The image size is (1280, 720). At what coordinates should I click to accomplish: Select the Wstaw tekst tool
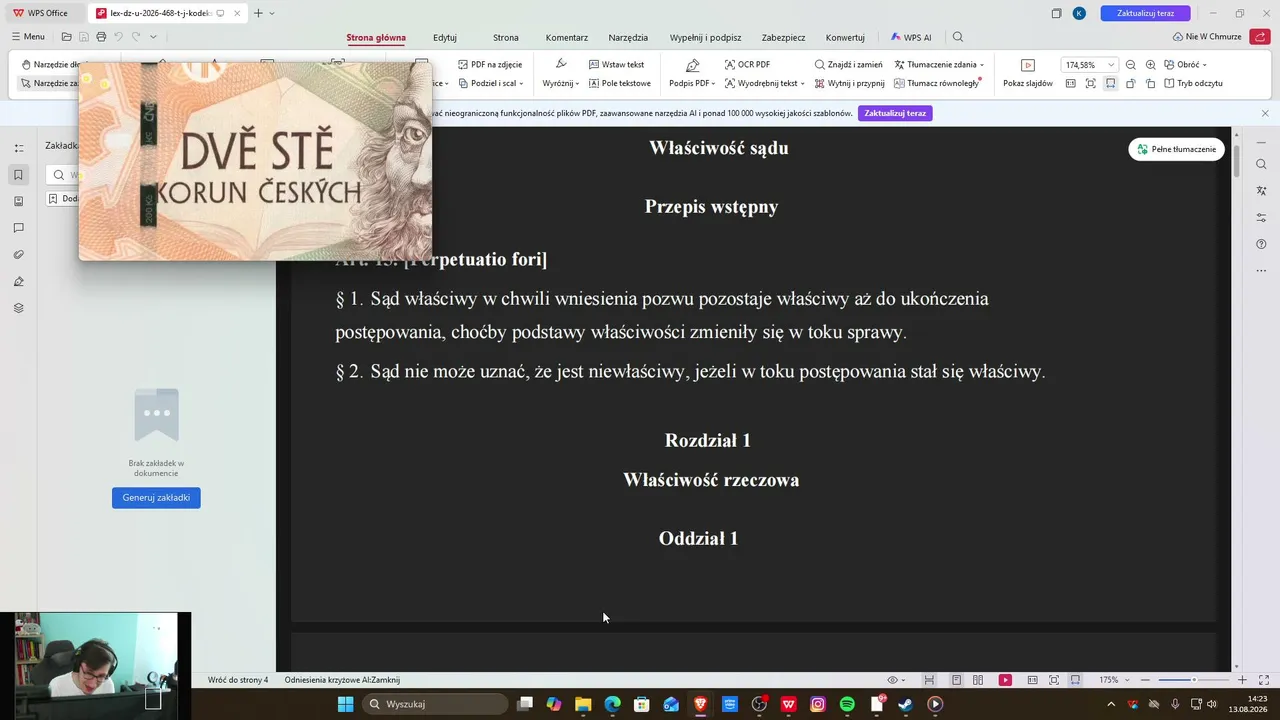[616, 65]
